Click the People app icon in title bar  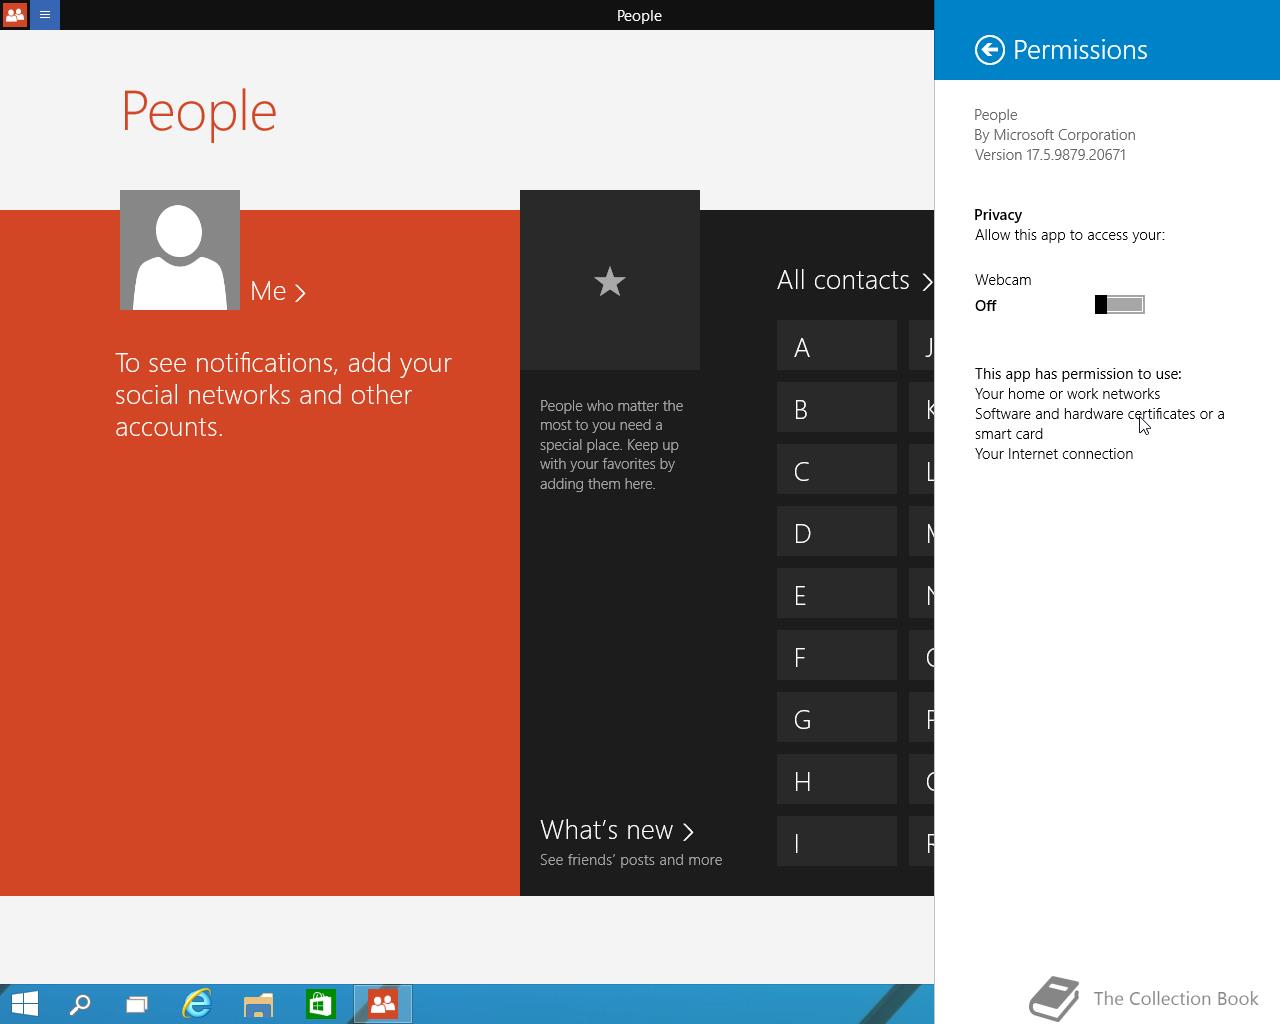coord(15,15)
